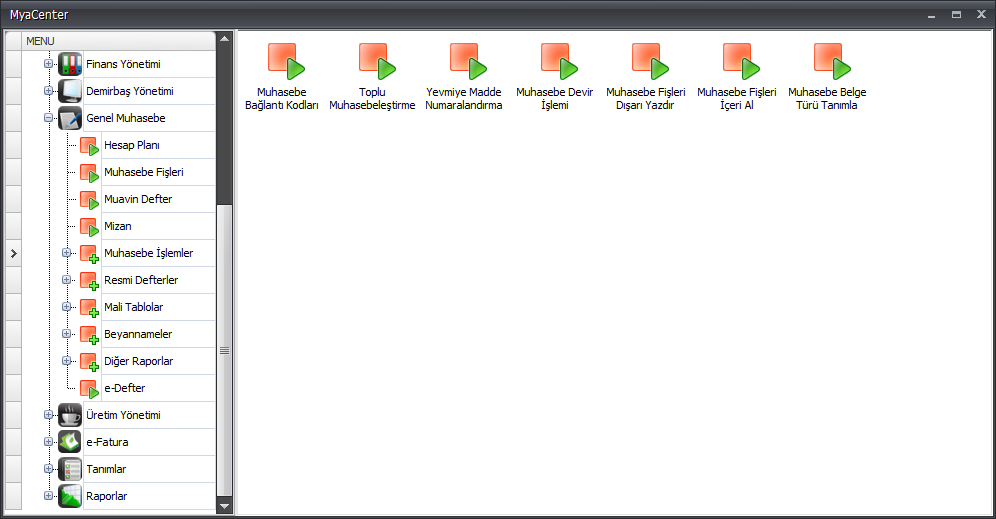Open Muhasebe Fişleri Dışarı Yazdır icon
This screenshot has height=519, width=996.
(x=650, y=61)
